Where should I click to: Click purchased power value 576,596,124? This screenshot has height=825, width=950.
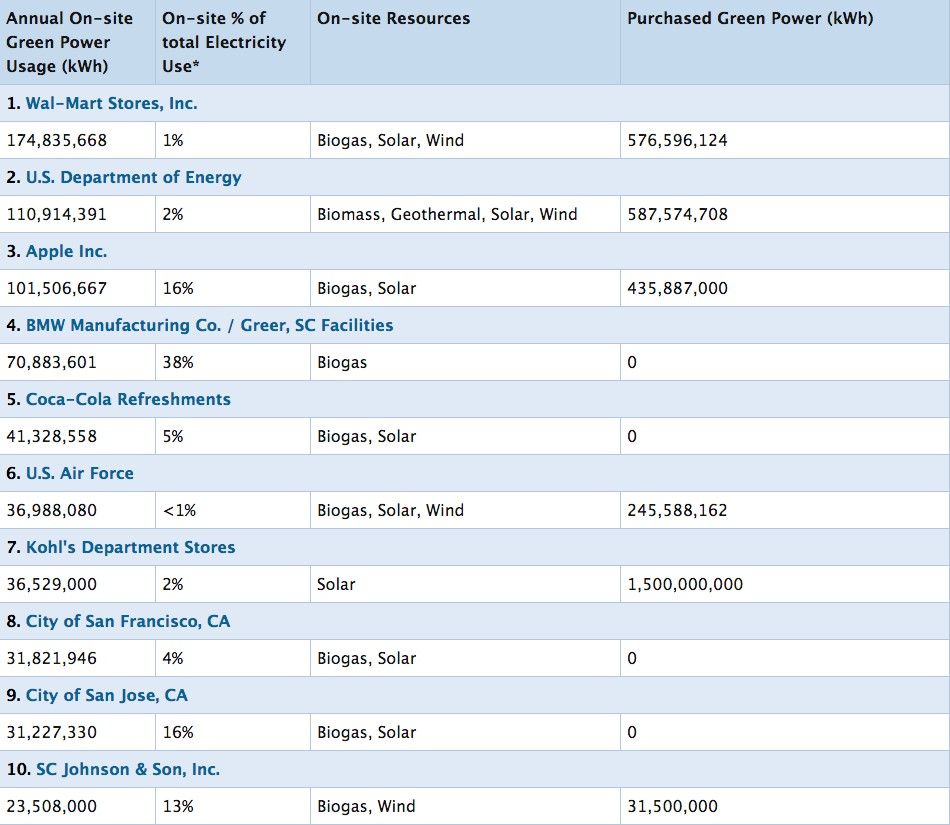[677, 141]
